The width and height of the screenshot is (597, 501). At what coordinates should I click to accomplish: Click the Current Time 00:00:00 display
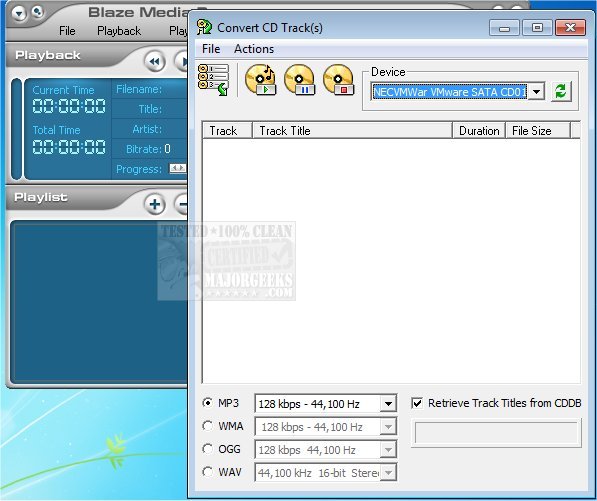tap(69, 106)
